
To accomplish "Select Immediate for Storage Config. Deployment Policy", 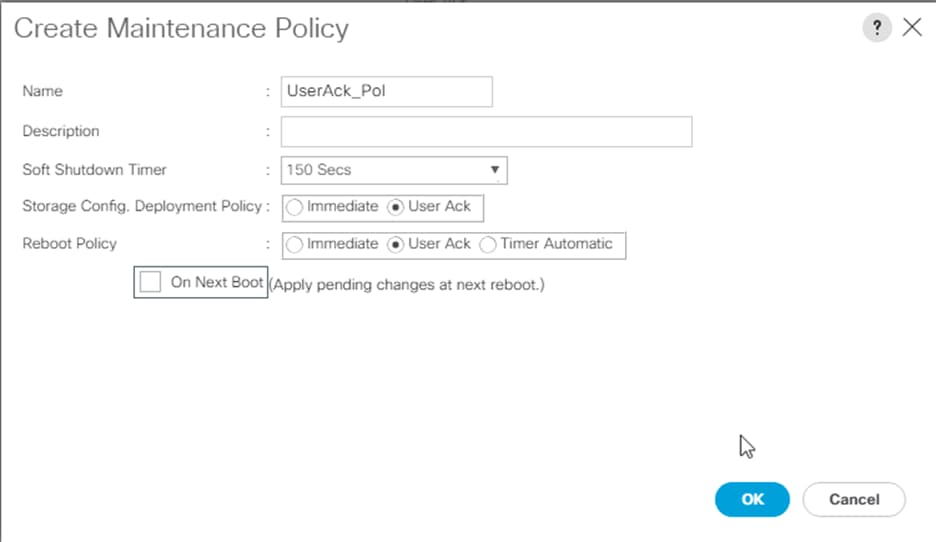I will coord(294,207).
